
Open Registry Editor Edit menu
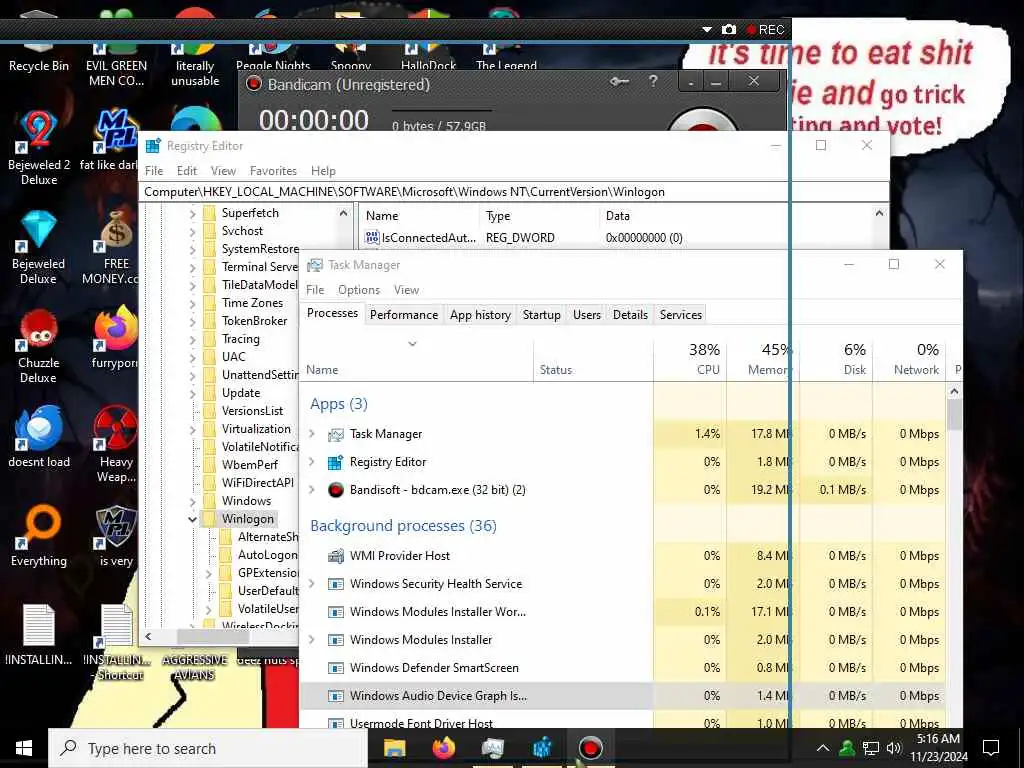[187, 171]
